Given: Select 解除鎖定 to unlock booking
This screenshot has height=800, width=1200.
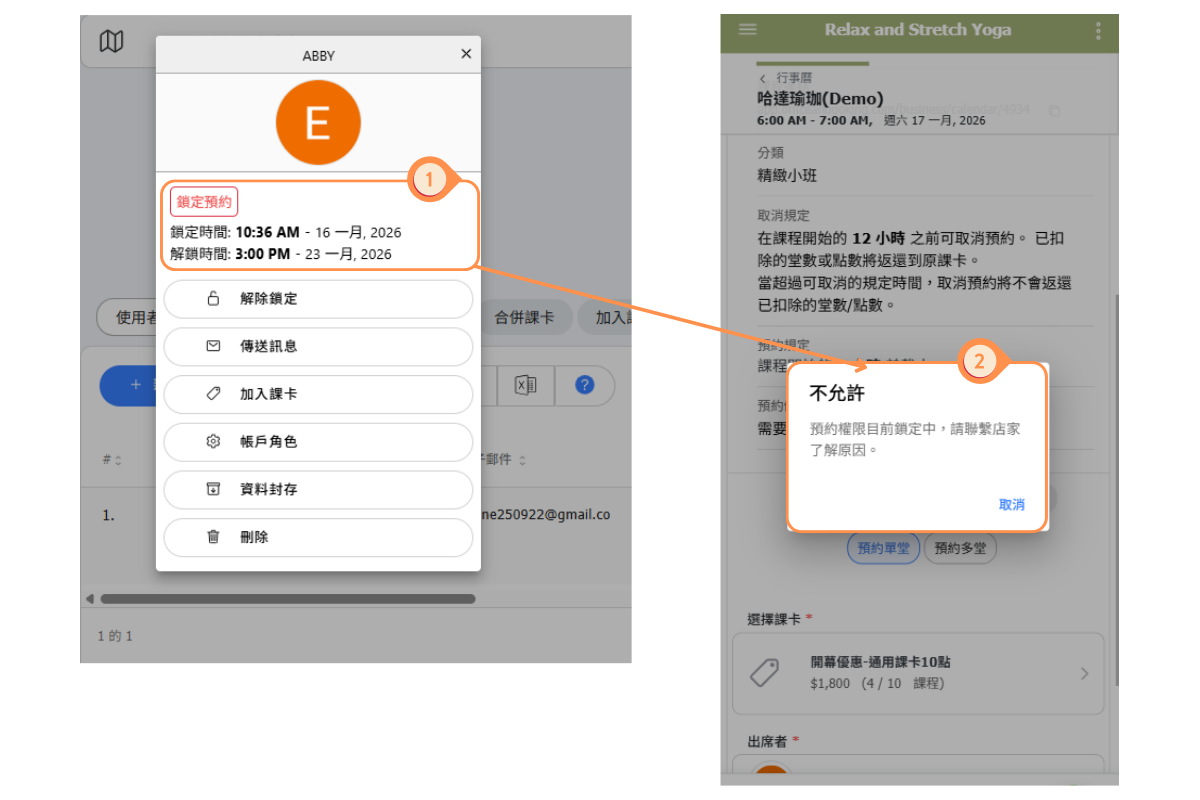Looking at the screenshot, I should coord(317,299).
